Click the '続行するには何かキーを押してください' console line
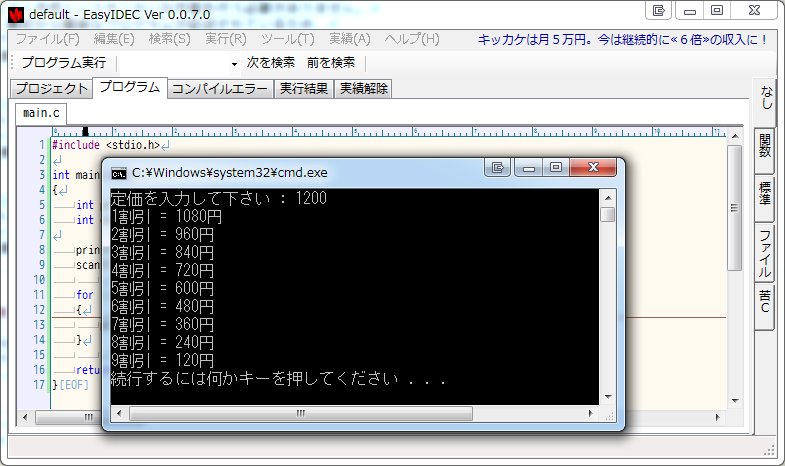The height and width of the screenshot is (466, 785). (x=278, y=379)
